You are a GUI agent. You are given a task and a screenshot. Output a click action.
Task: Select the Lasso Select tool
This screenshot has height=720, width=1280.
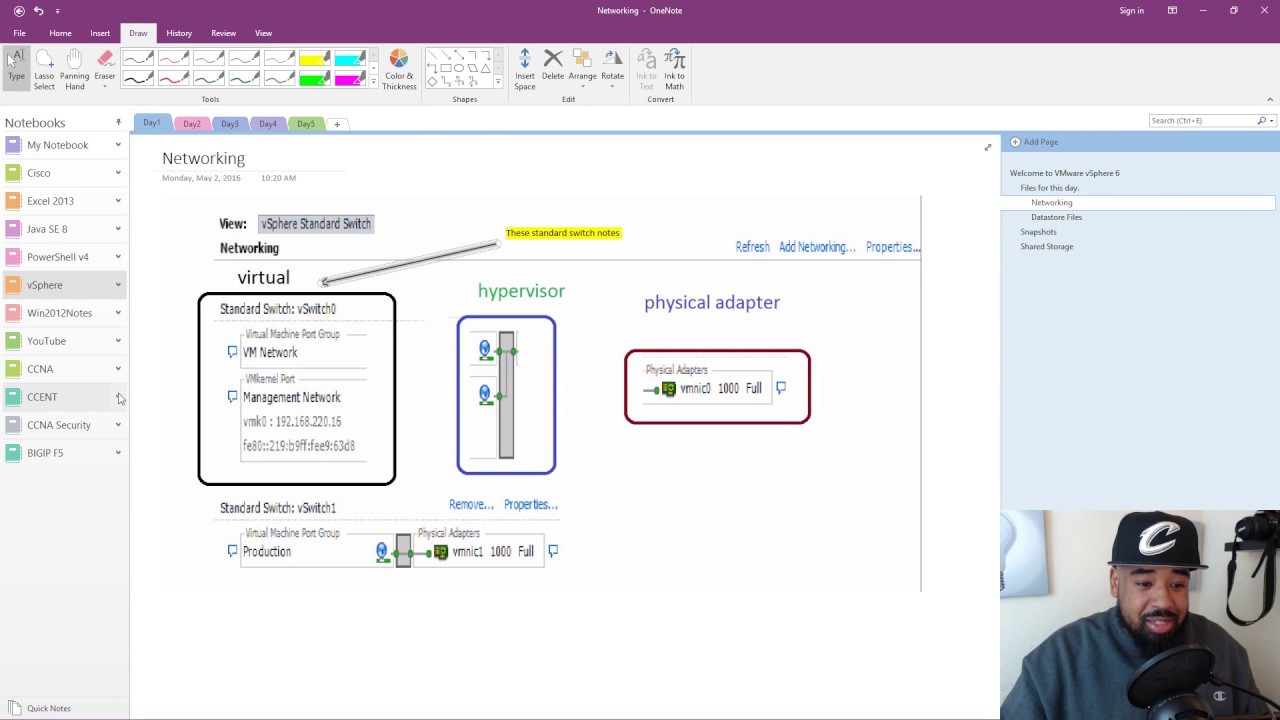click(44, 70)
